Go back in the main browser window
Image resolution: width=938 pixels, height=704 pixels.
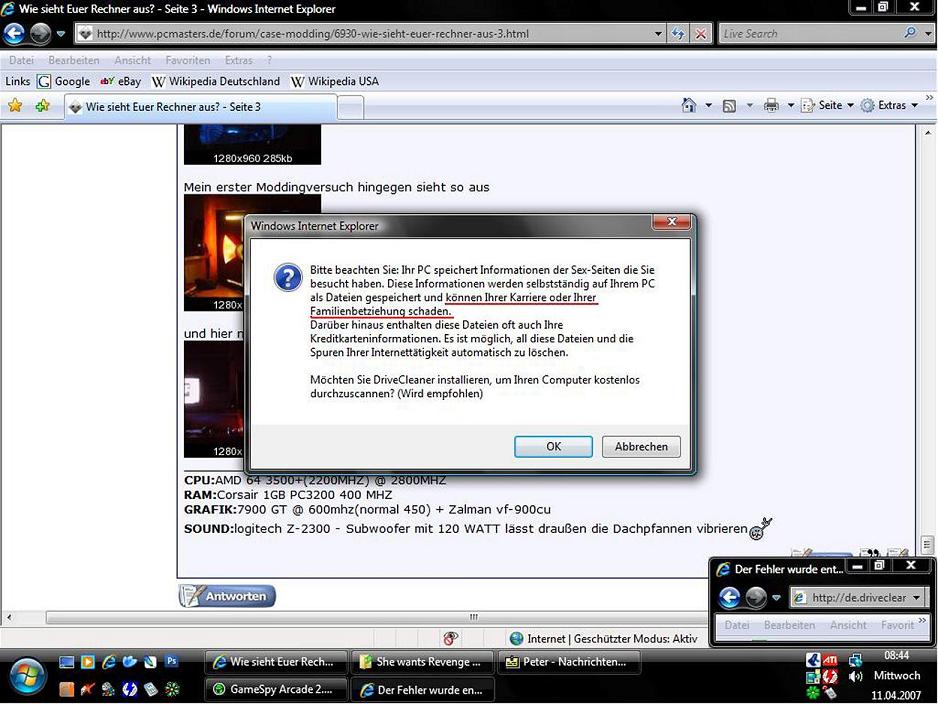14,33
